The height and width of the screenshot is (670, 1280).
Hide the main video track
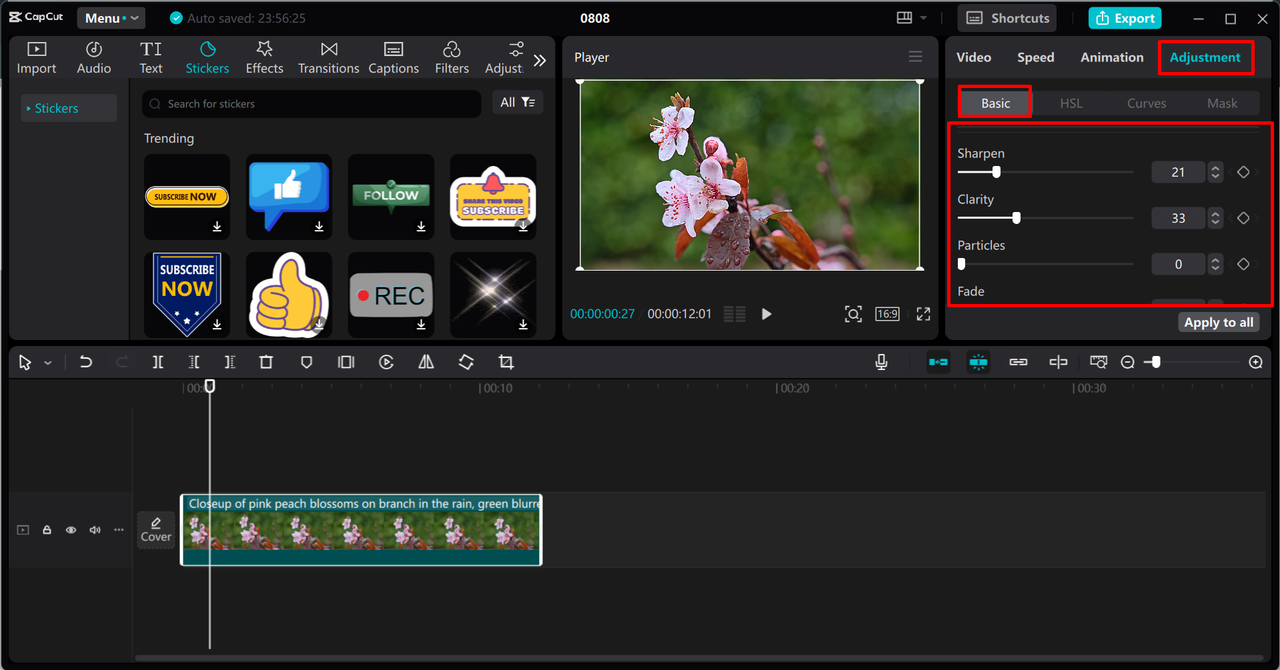click(71, 530)
